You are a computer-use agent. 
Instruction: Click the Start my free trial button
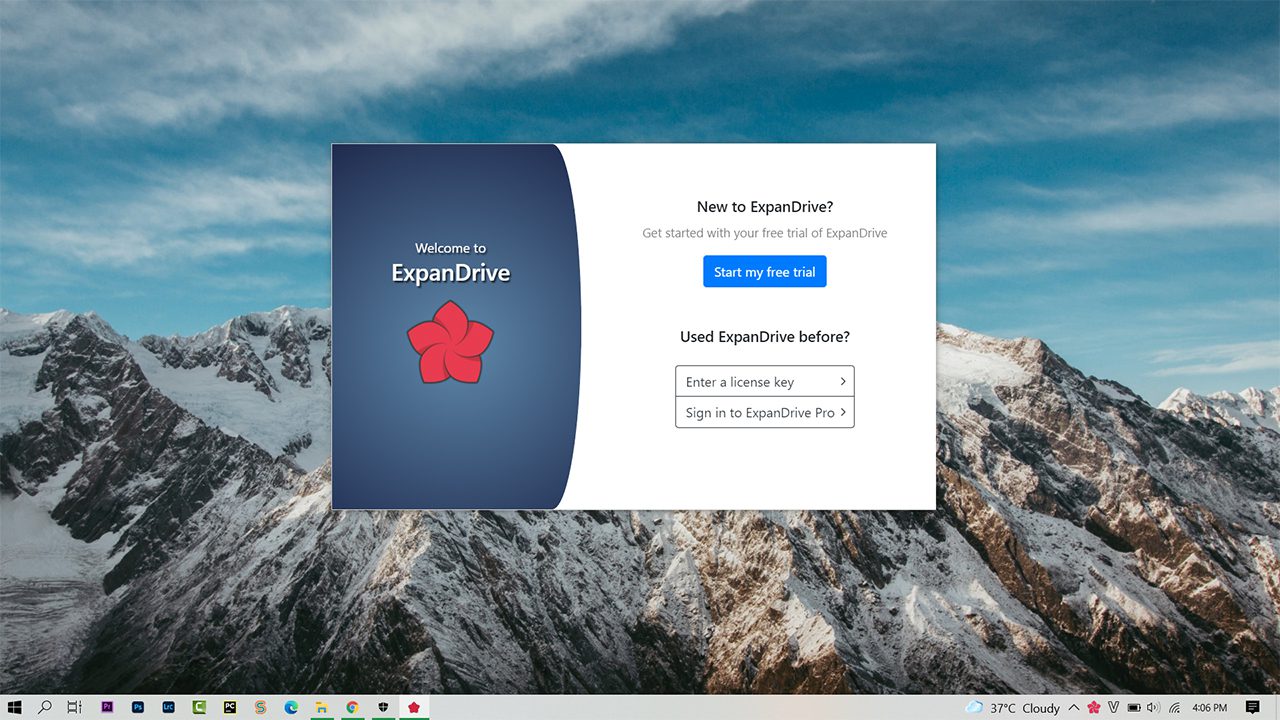[764, 272]
